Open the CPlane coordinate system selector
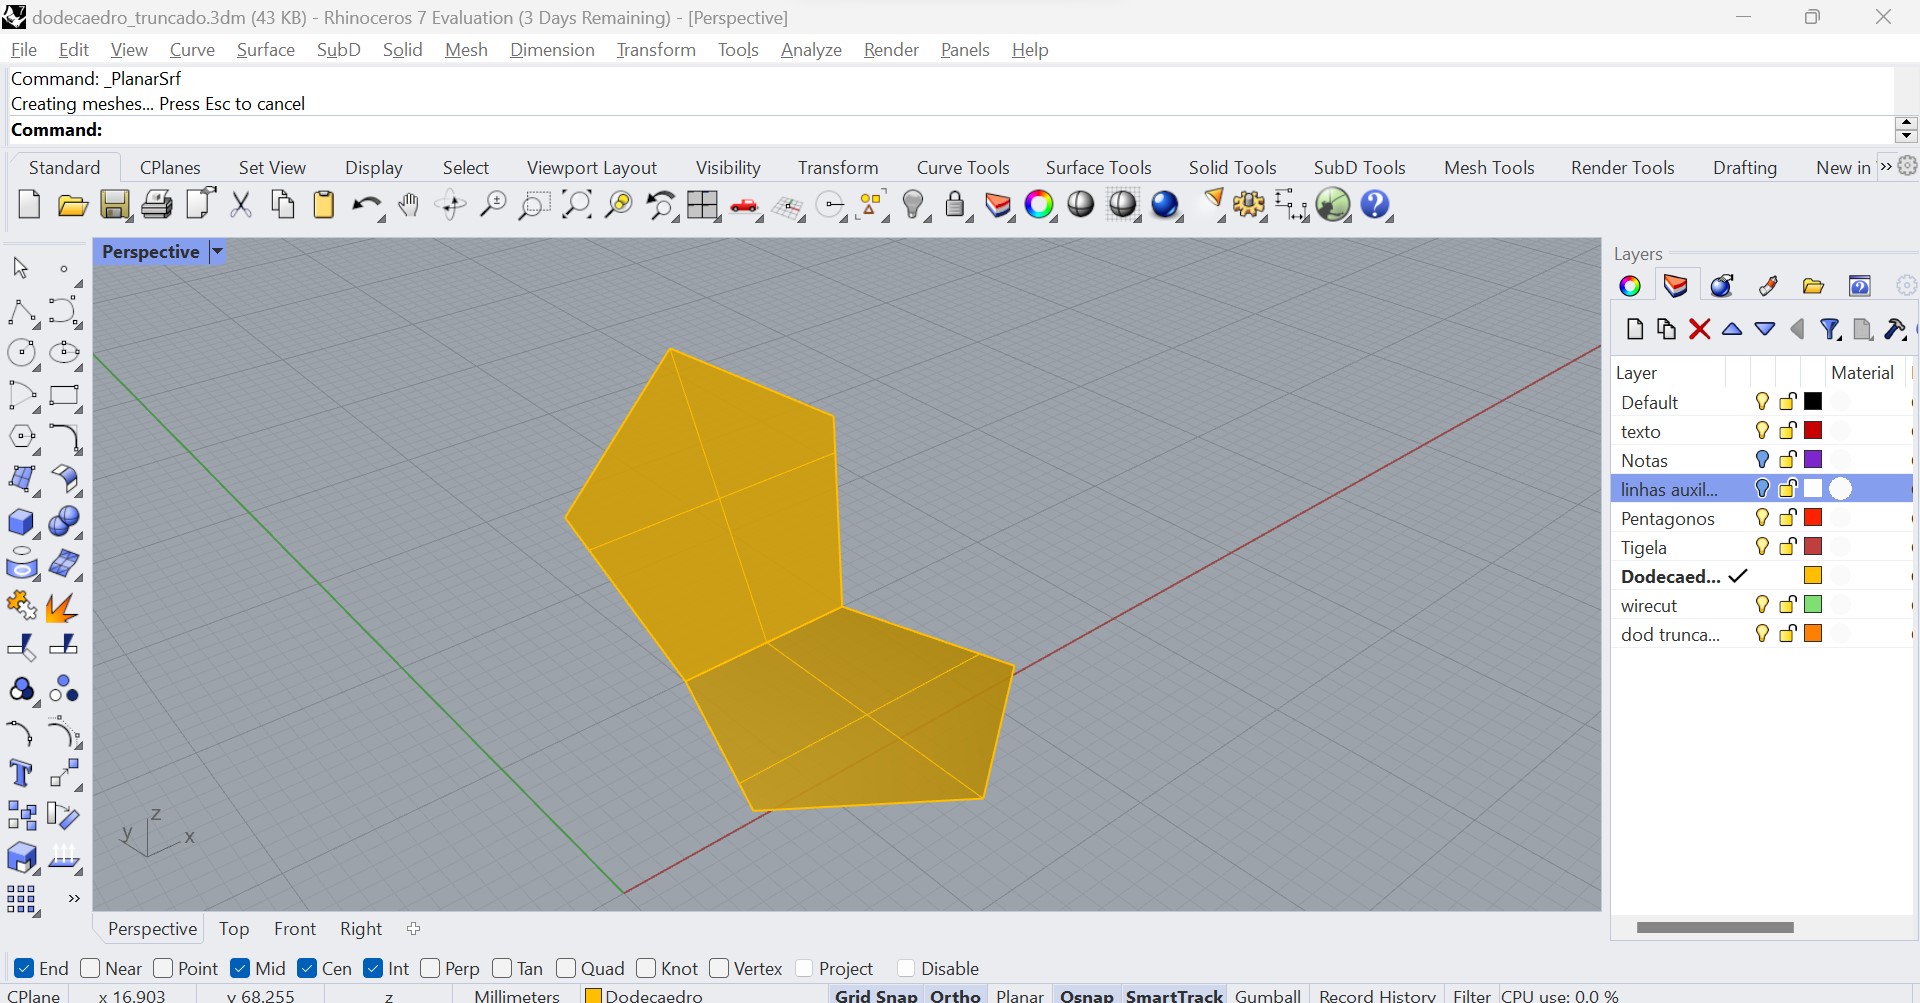 [x=35, y=995]
